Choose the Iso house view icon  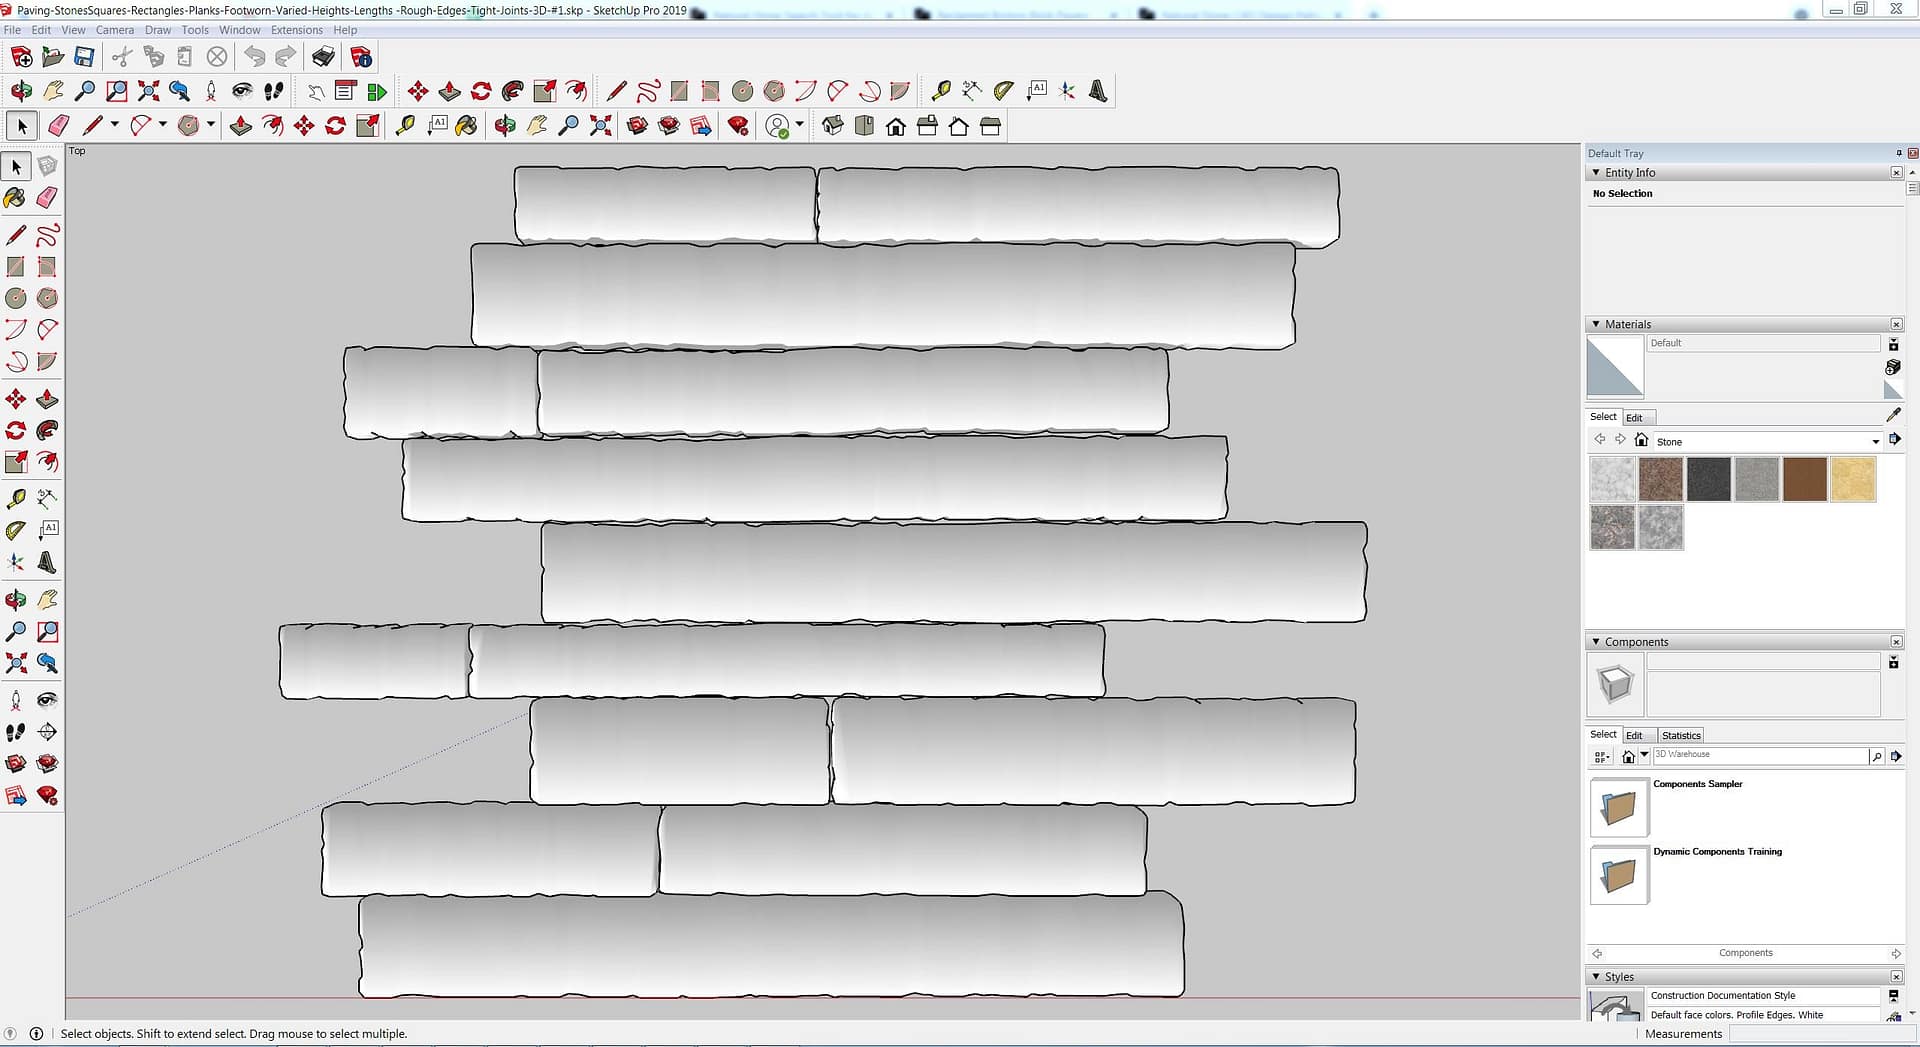pos(832,126)
